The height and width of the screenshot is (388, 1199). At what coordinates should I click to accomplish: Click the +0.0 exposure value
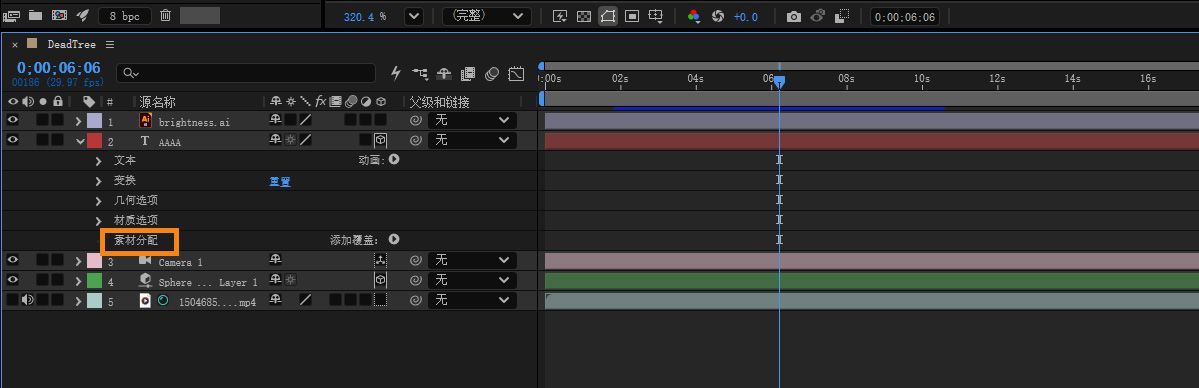click(x=746, y=16)
